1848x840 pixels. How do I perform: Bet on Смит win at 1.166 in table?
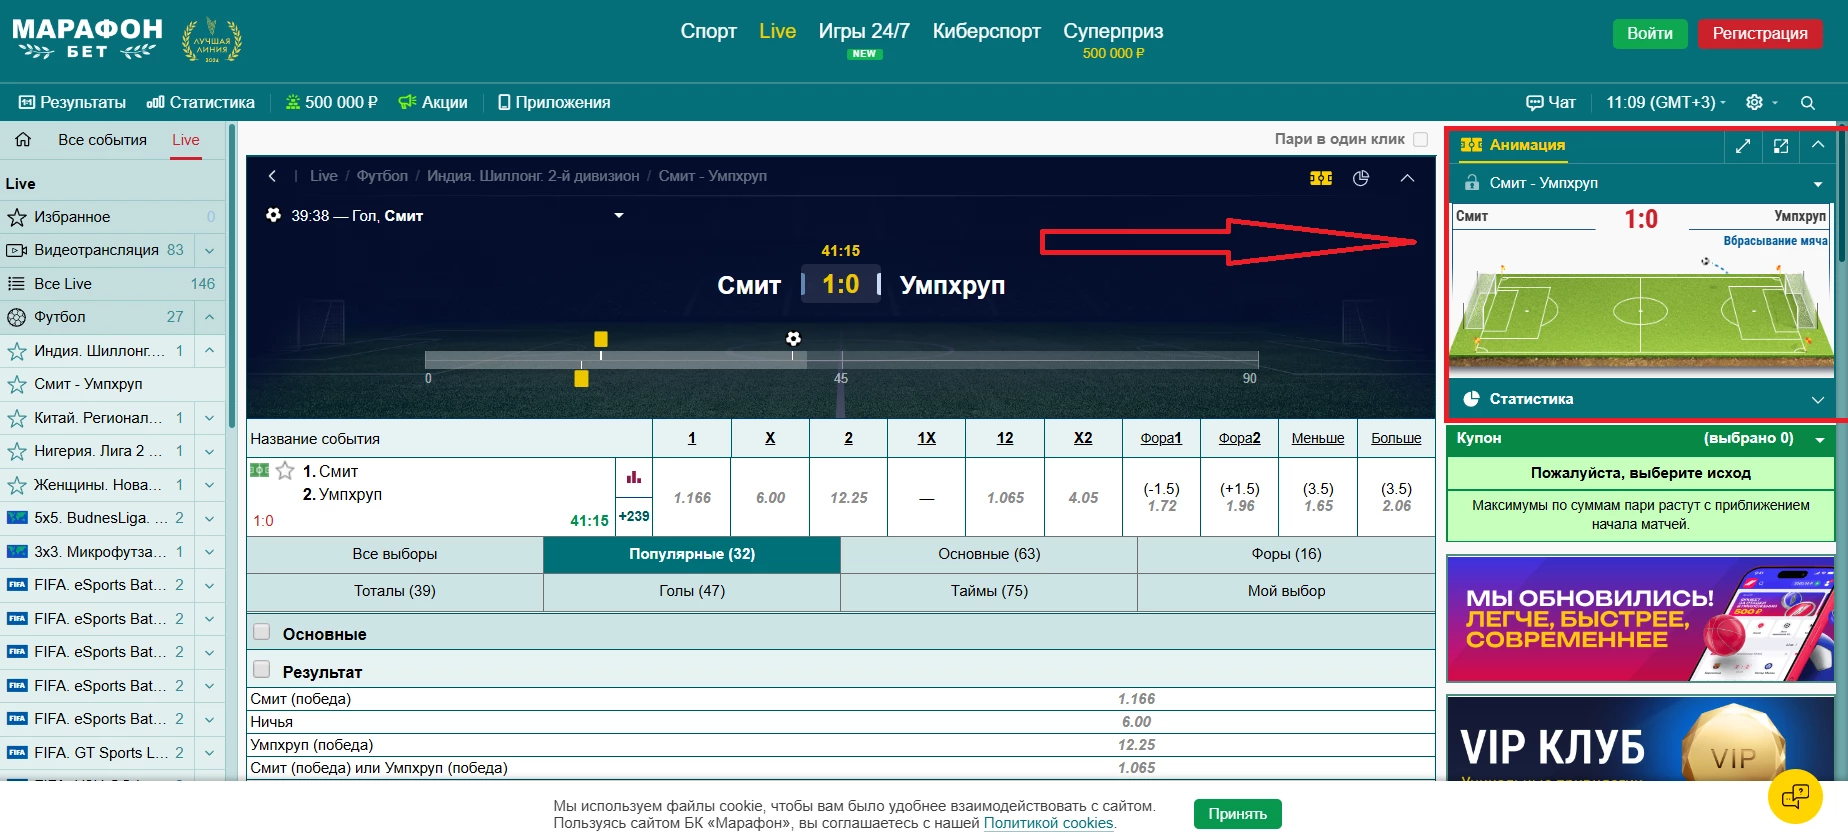(x=692, y=497)
